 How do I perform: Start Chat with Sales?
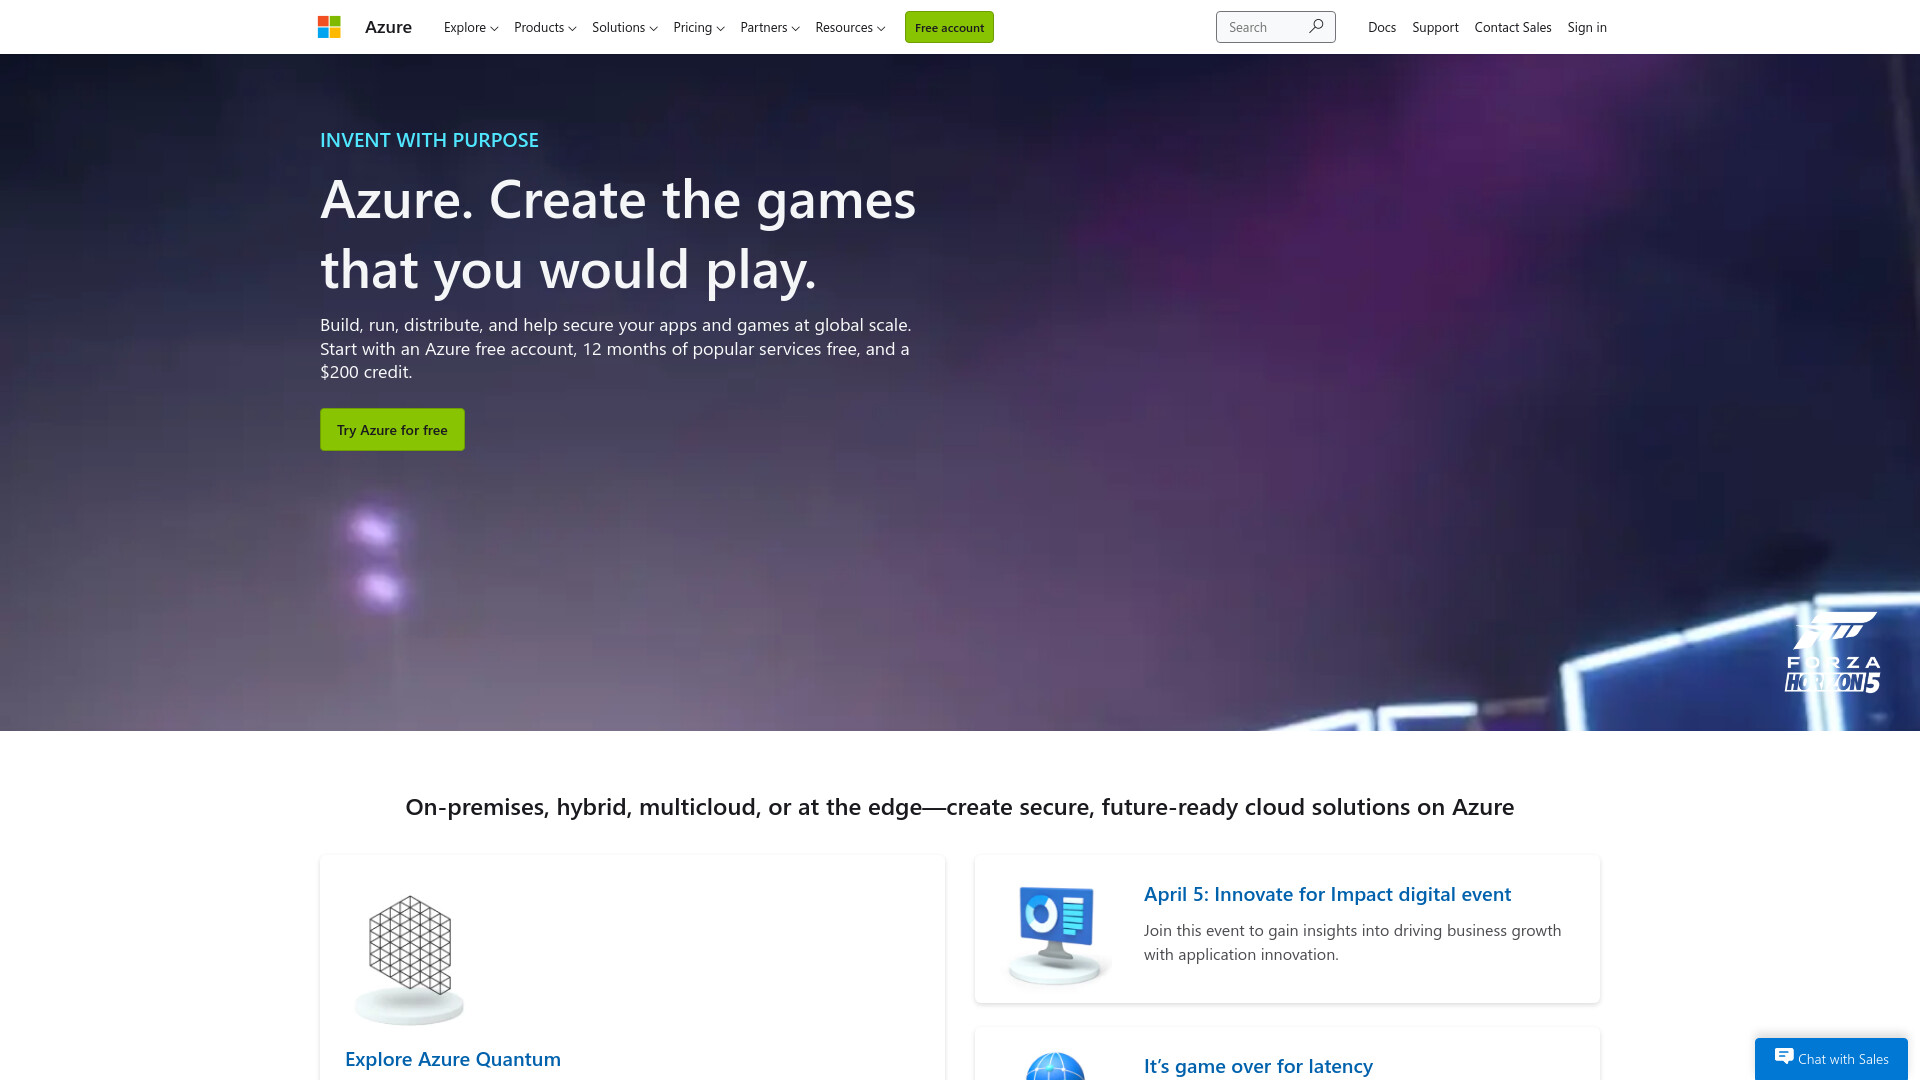1831,1058
